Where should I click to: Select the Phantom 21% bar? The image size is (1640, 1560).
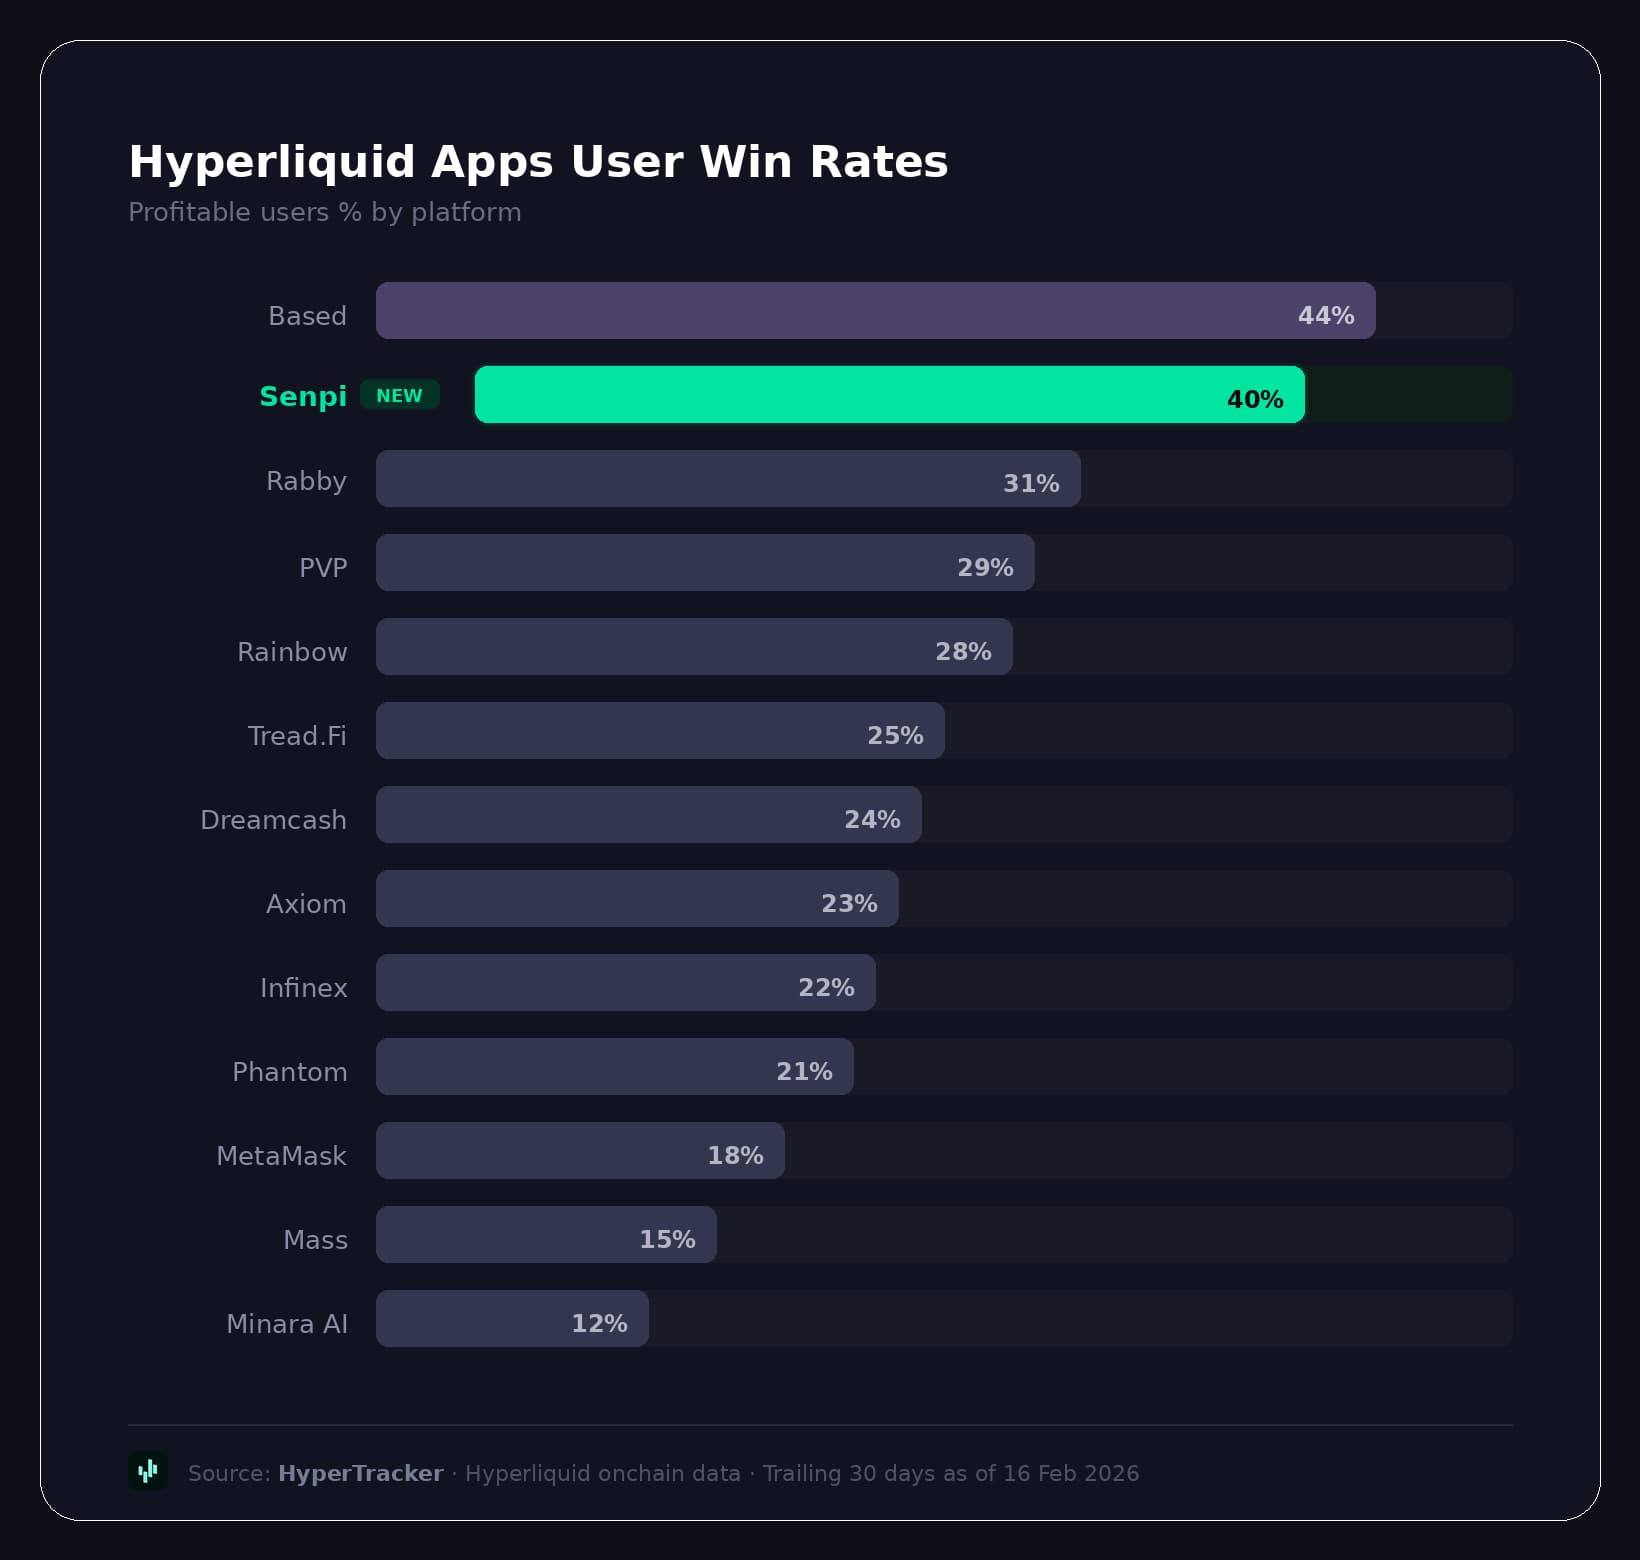614,1067
